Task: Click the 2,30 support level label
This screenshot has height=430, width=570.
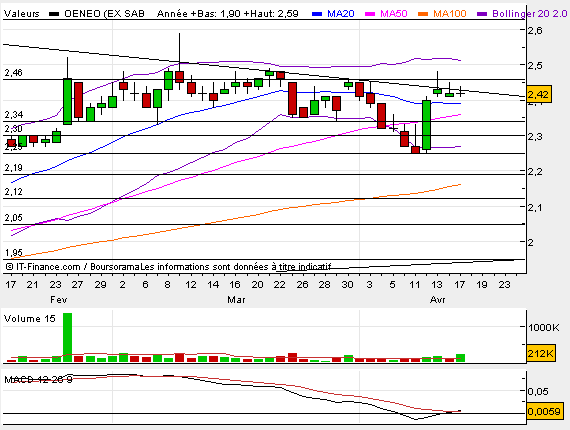Action: (x=13, y=129)
